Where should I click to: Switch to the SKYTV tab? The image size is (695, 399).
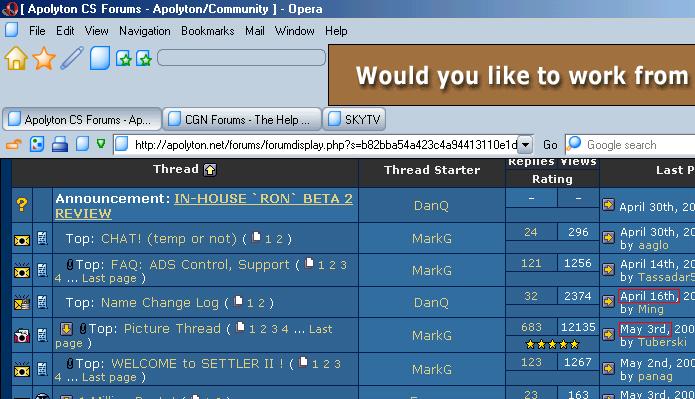354,119
